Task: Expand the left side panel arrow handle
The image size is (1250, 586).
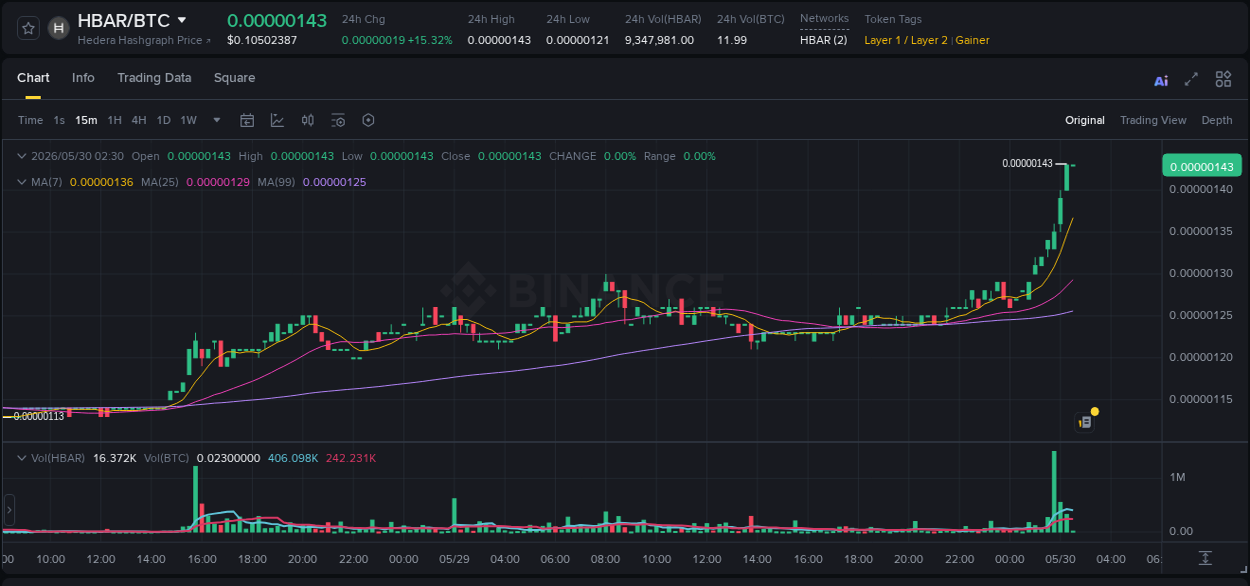Action: coord(9,510)
